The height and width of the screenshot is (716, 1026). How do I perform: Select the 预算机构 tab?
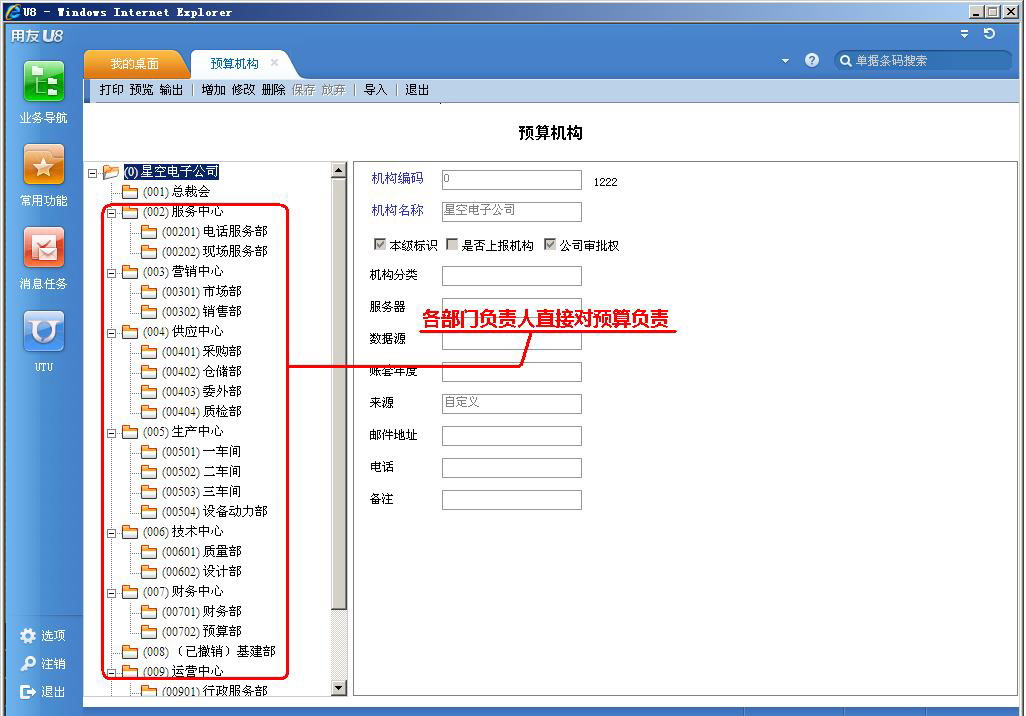coord(234,64)
